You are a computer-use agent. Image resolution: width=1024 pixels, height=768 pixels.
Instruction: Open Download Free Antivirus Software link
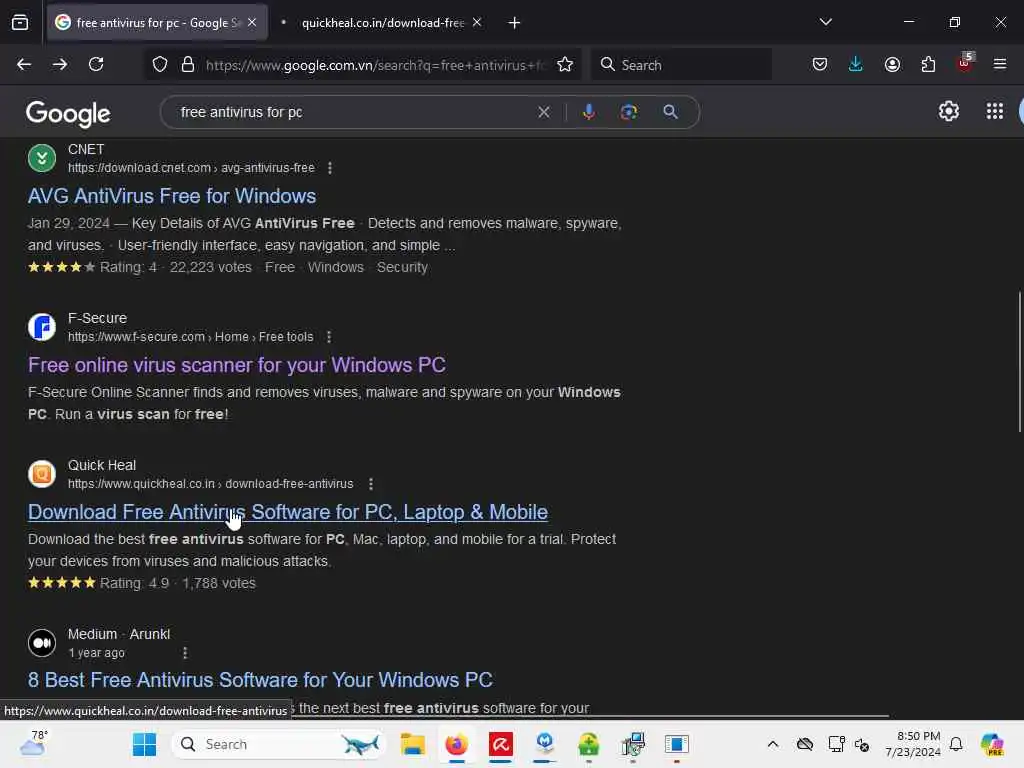pyautogui.click(x=287, y=512)
